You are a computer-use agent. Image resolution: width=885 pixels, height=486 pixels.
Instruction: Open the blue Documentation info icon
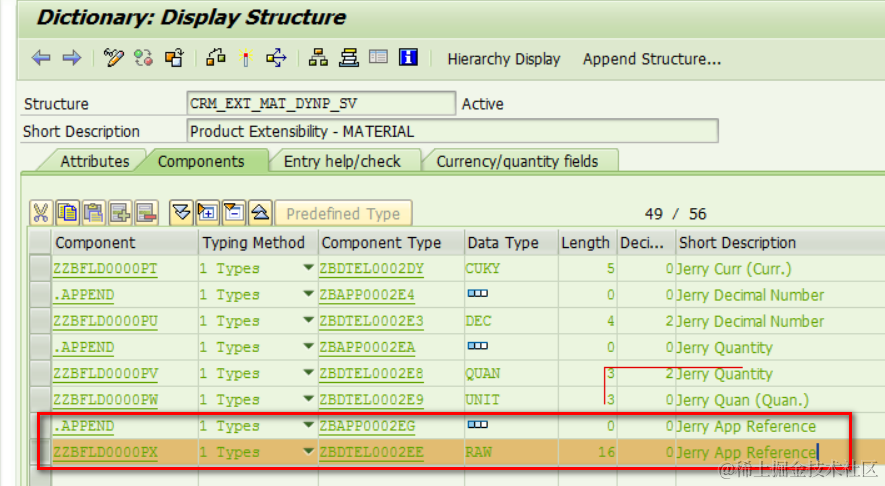(x=408, y=57)
